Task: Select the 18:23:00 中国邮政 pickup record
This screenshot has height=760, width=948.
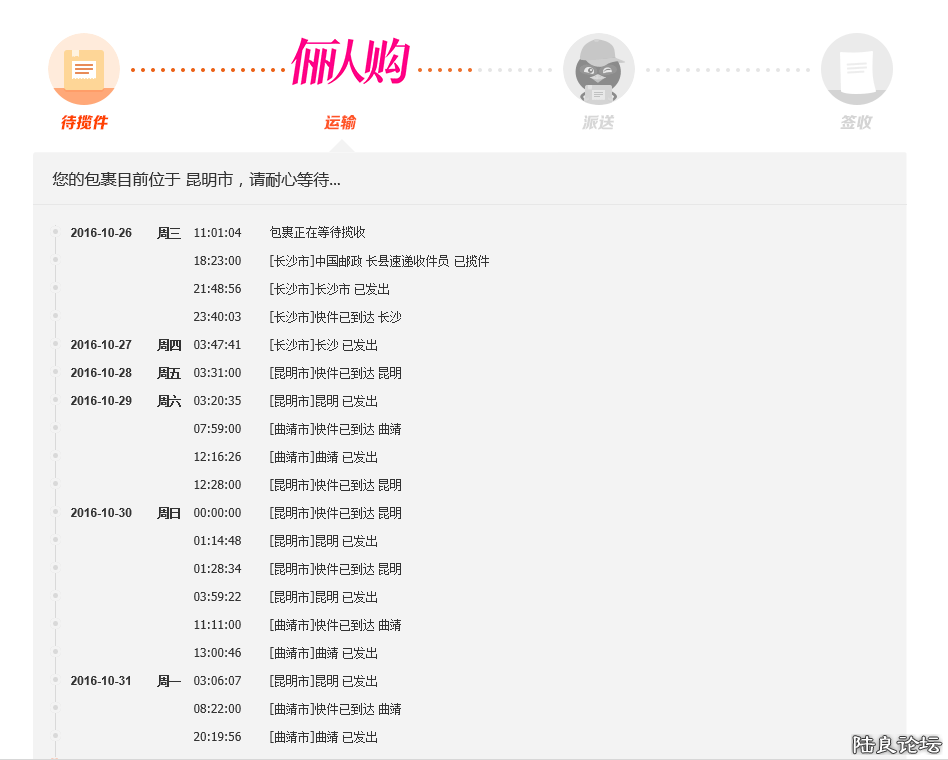Action: click(379, 261)
